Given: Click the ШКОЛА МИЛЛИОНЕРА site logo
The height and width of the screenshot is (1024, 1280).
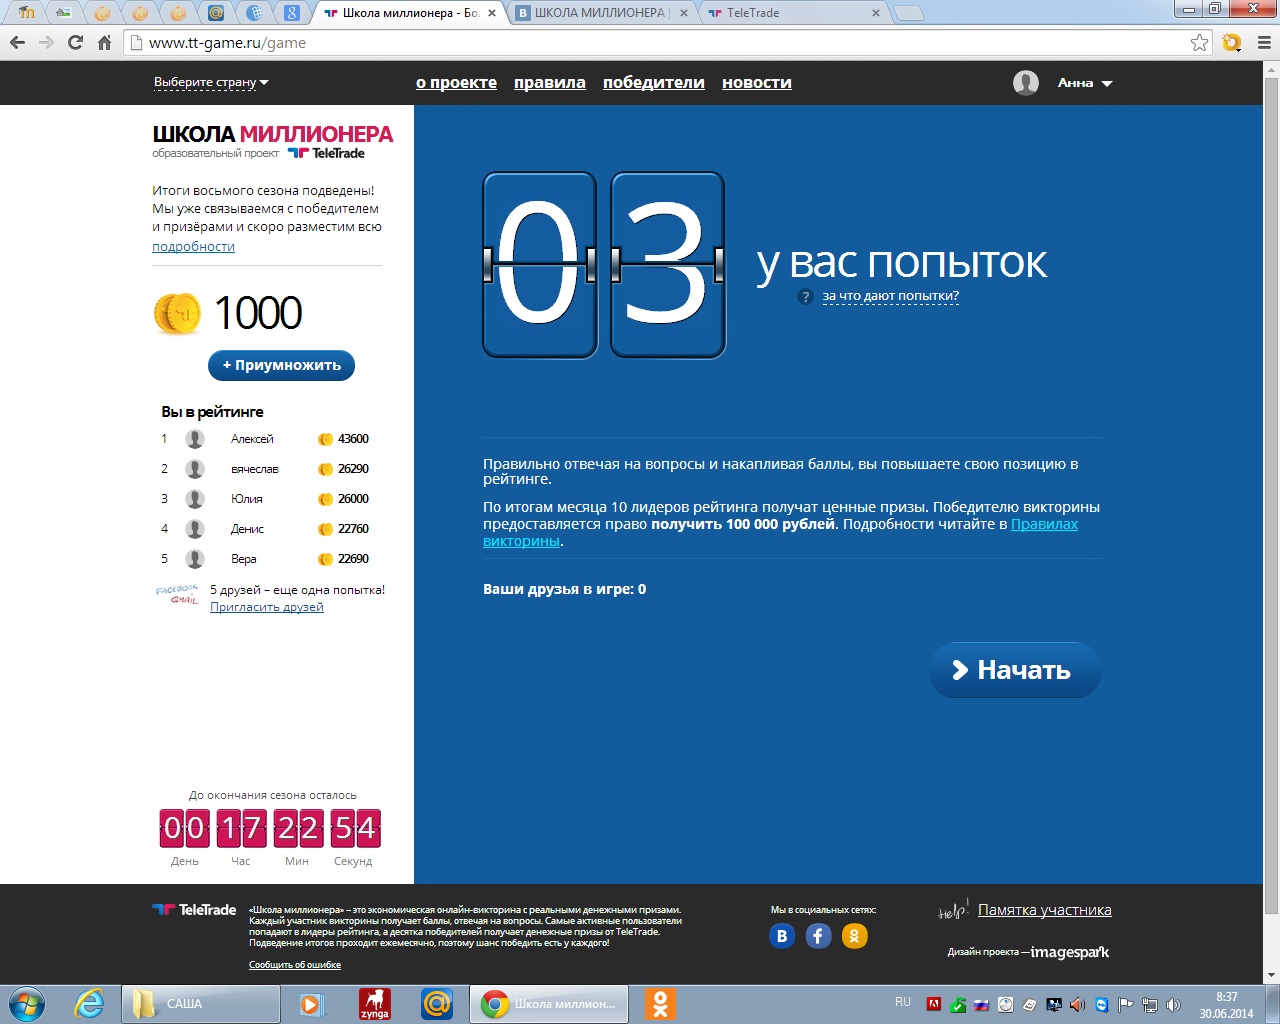Looking at the screenshot, I should click(x=273, y=134).
